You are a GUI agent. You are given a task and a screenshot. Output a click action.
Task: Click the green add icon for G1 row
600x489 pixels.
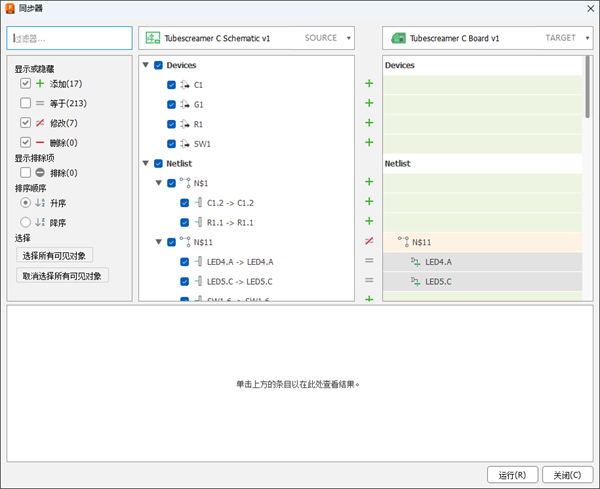[369, 103]
